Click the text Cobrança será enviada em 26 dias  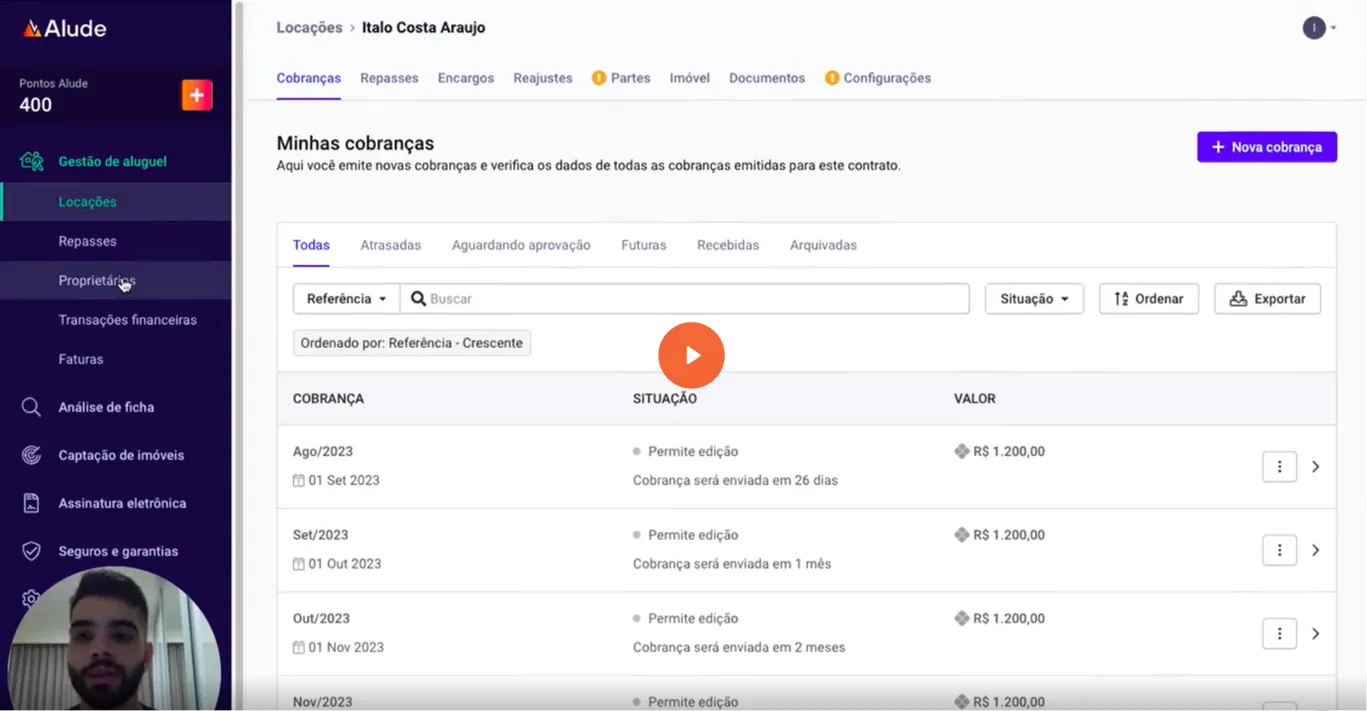click(735, 481)
